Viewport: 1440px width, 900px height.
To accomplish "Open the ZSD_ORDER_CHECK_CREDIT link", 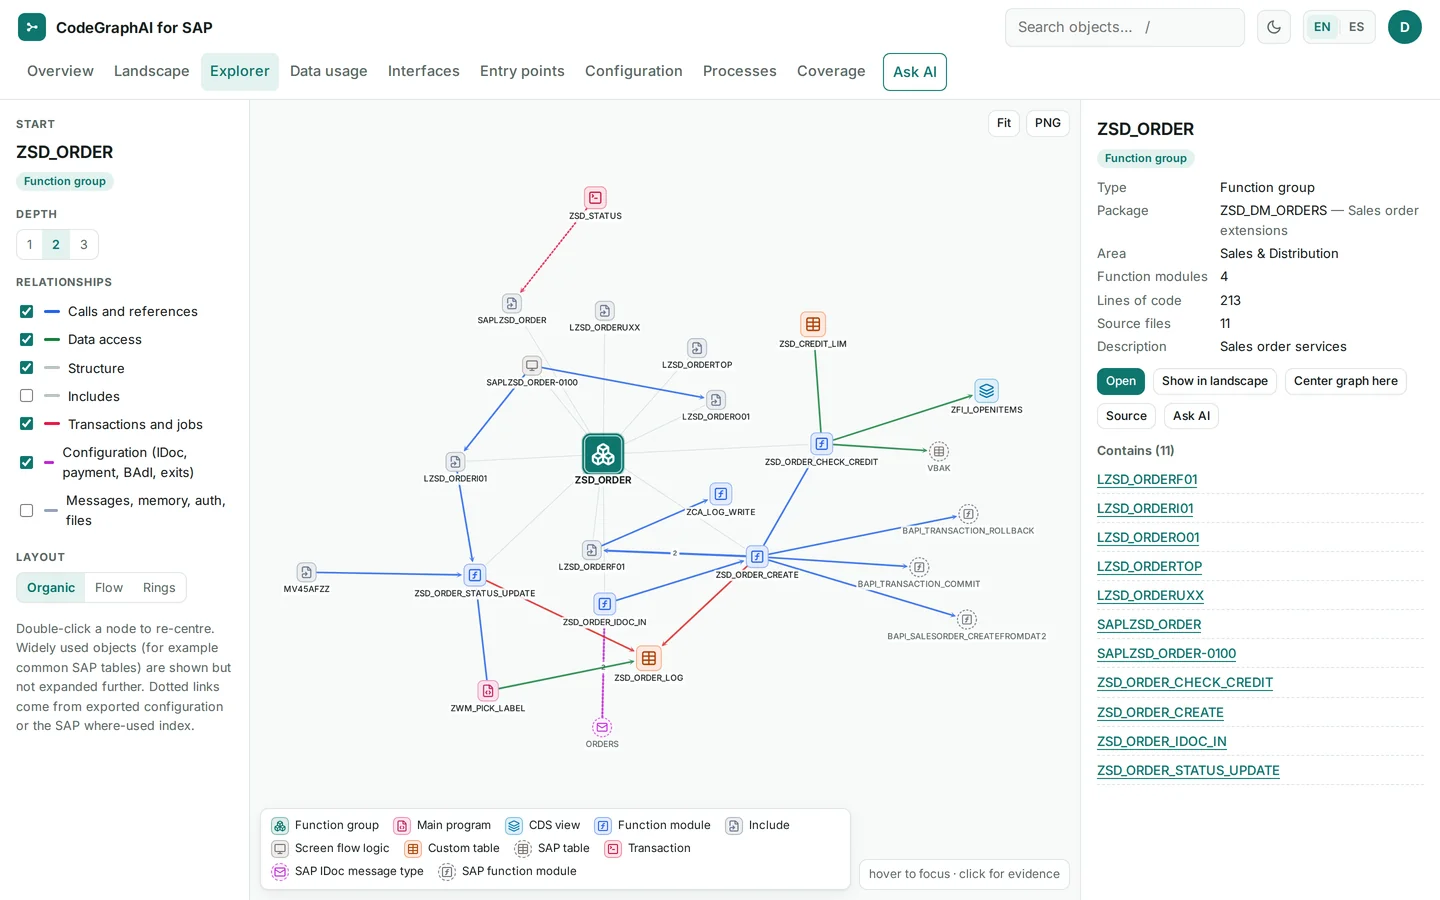I will (x=1185, y=683).
